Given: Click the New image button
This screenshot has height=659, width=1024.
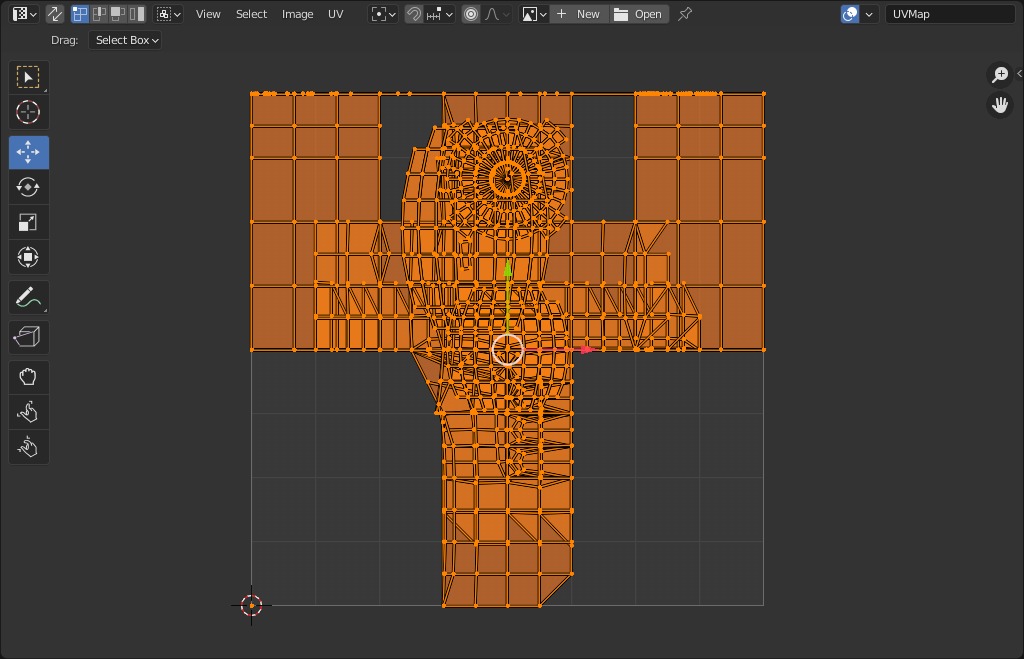Looking at the screenshot, I should tap(579, 14).
